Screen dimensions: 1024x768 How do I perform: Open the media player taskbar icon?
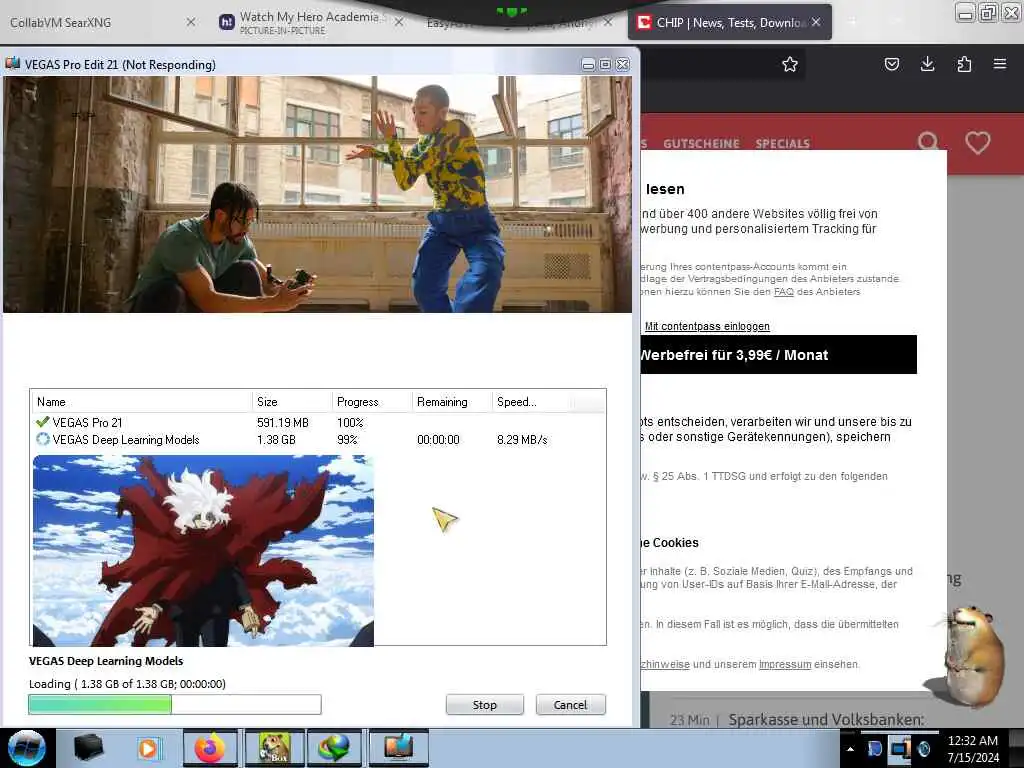pyautogui.click(x=148, y=748)
